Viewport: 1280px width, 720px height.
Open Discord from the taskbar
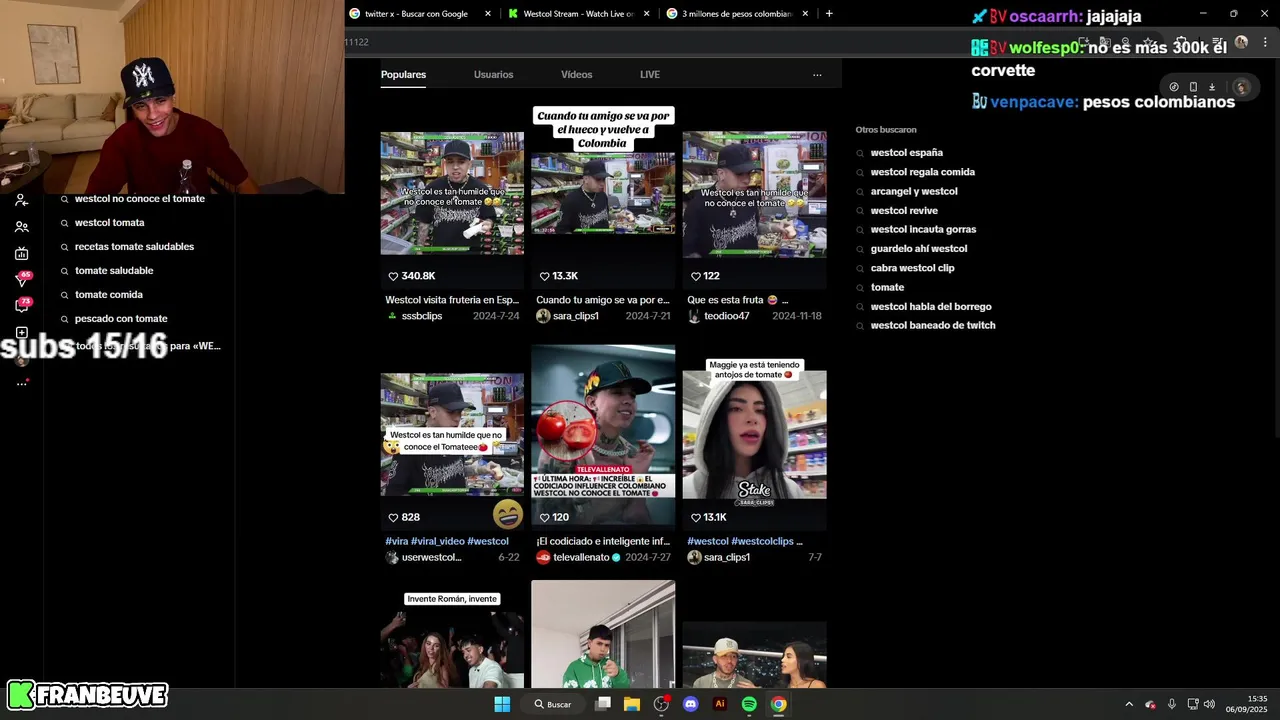tap(690, 704)
